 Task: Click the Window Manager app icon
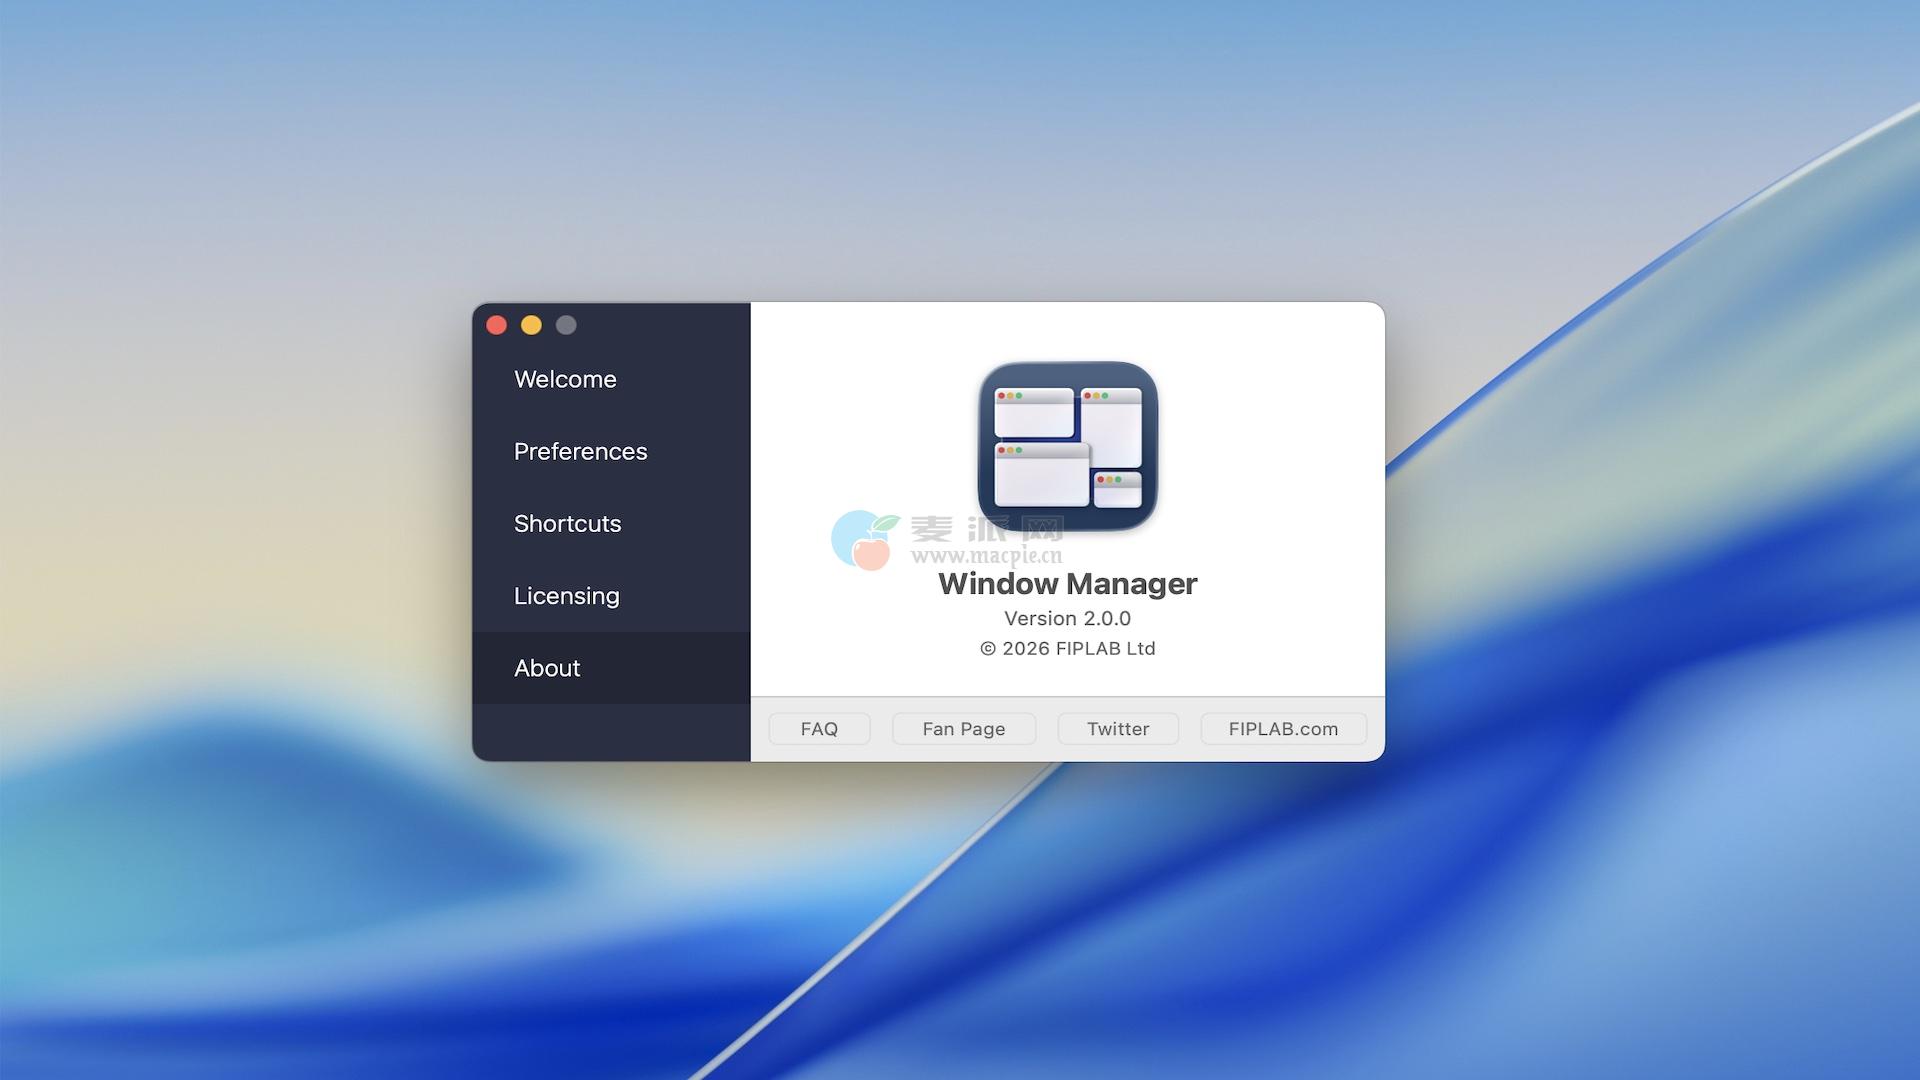click(1067, 446)
